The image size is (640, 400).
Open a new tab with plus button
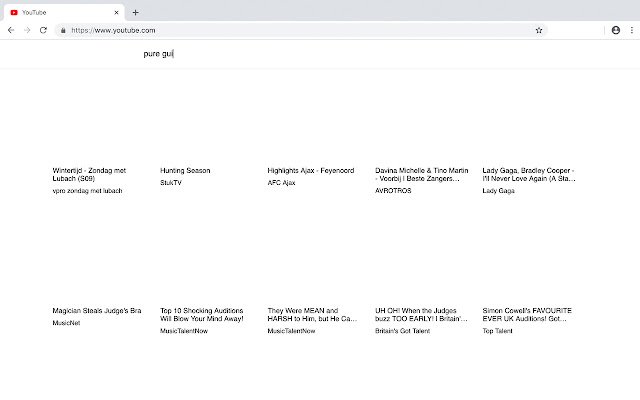click(x=136, y=13)
